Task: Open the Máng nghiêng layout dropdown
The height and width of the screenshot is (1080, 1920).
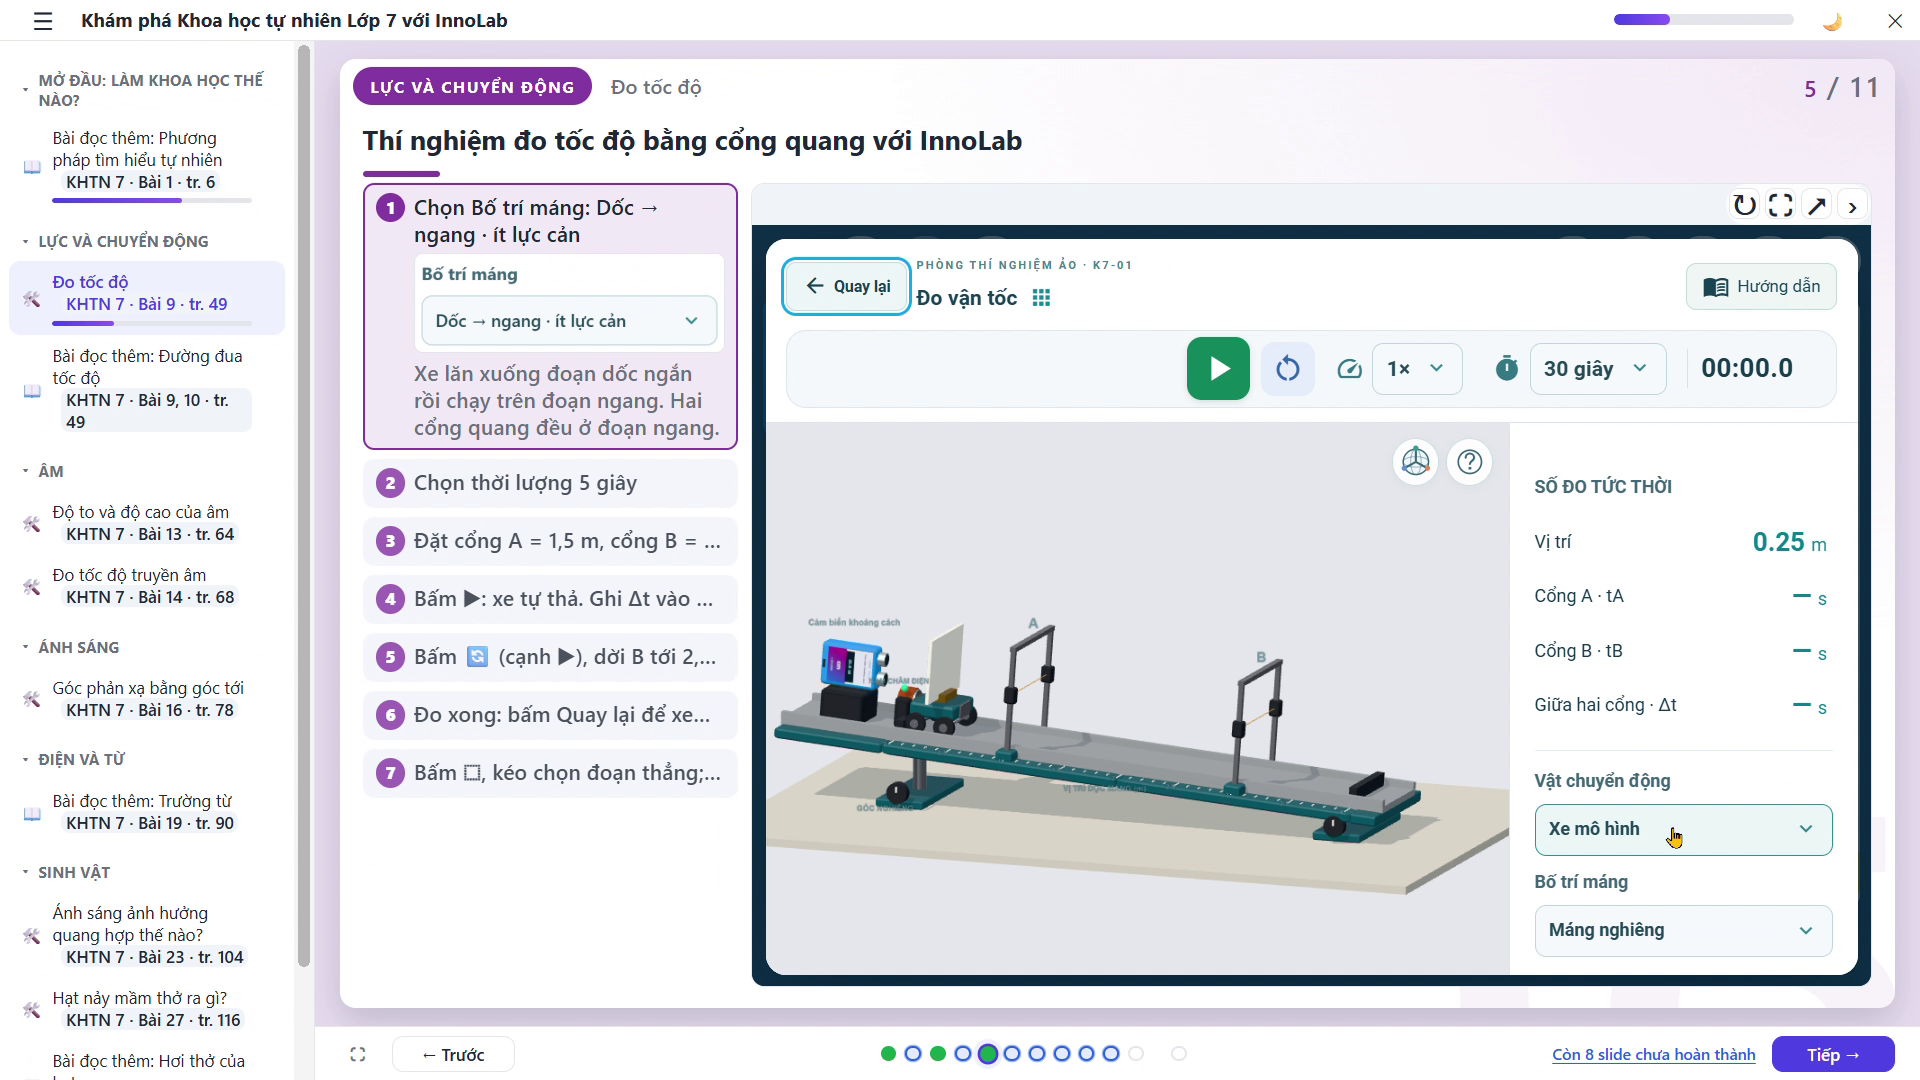Action: pyautogui.click(x=1683, y=930)
